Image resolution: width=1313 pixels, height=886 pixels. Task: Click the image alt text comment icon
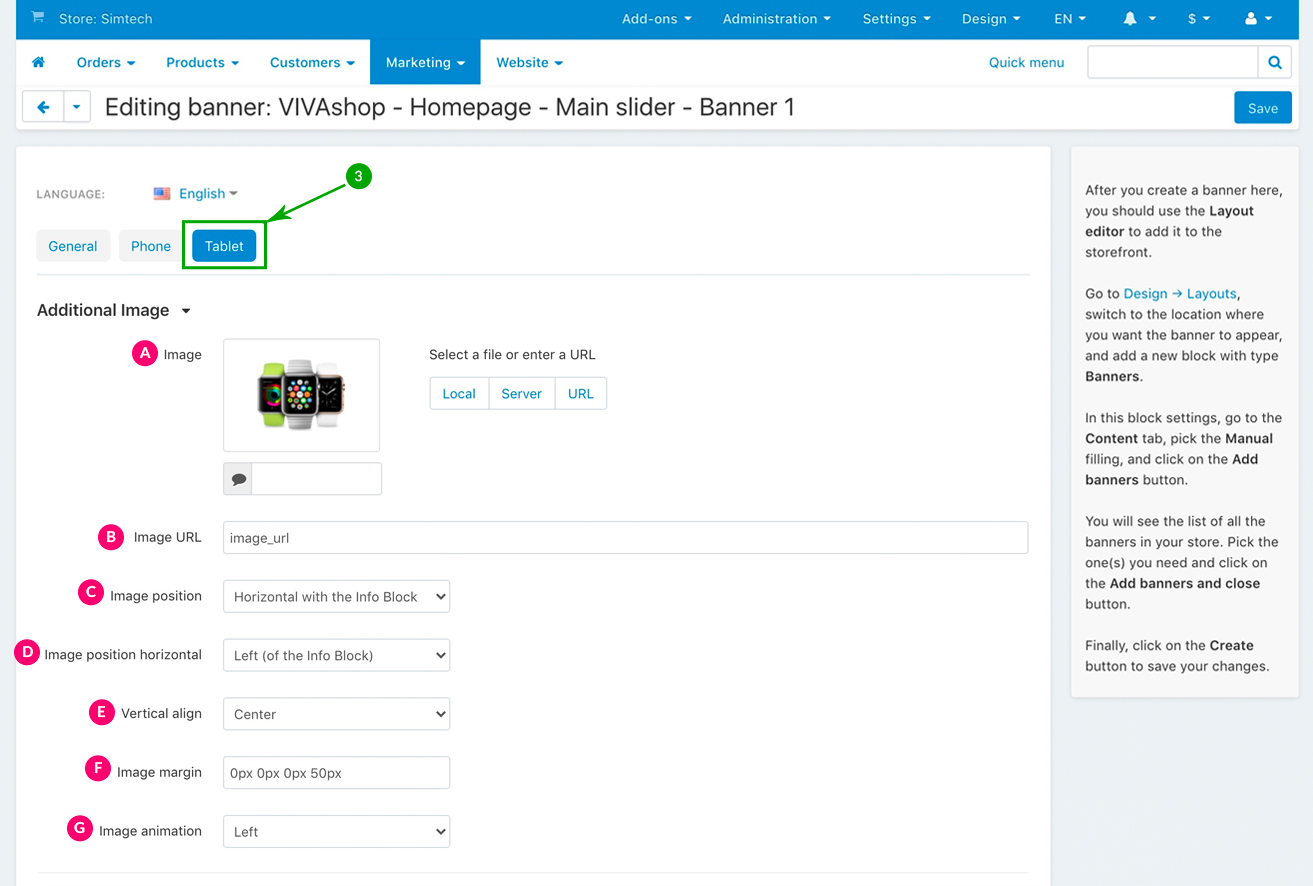(238, 479)
